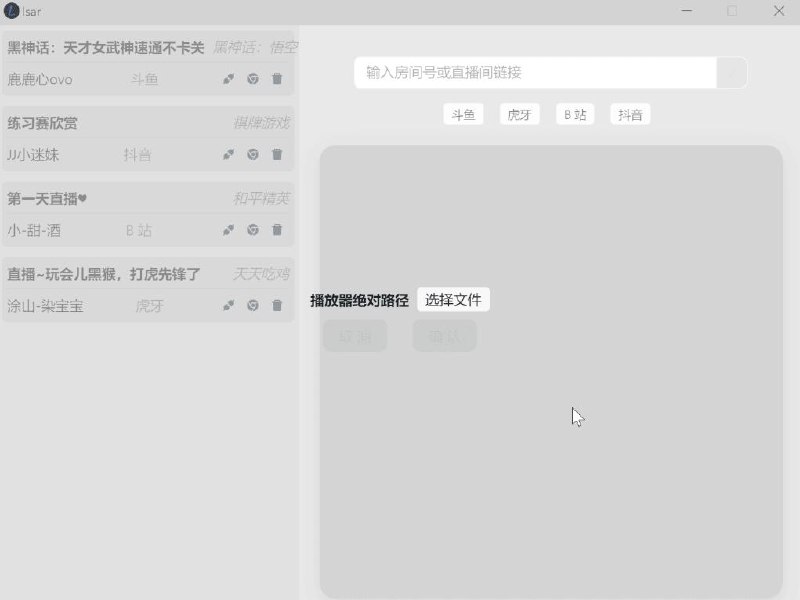This screenshot has width=800, height=600.
Task: Delete the 鹿鹿心ovo entry with trash icon
Action: (277, 79)
